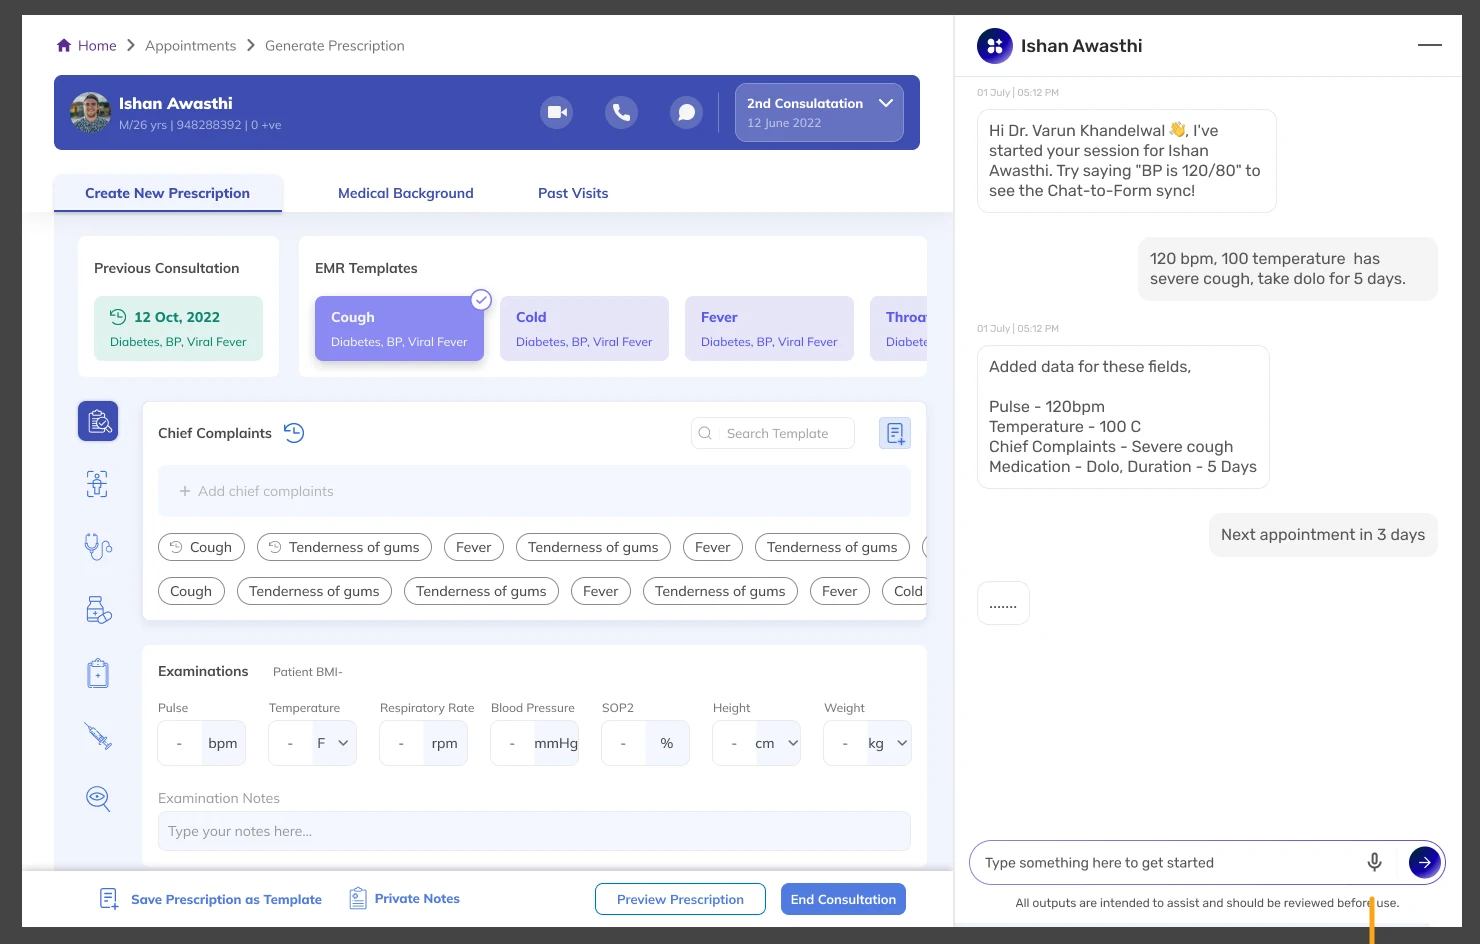Click the Search Template field
This screenshot has width=1480, height=944.
[x=773, y=433]
